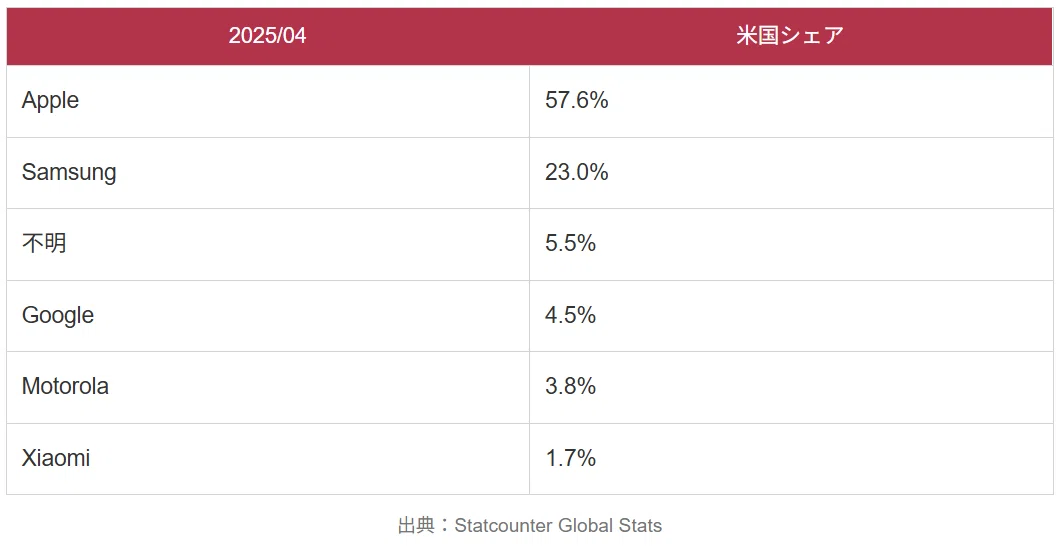Click the red table header bar
This screenshot has height=556, width=1062.
(x=530, y=37)
